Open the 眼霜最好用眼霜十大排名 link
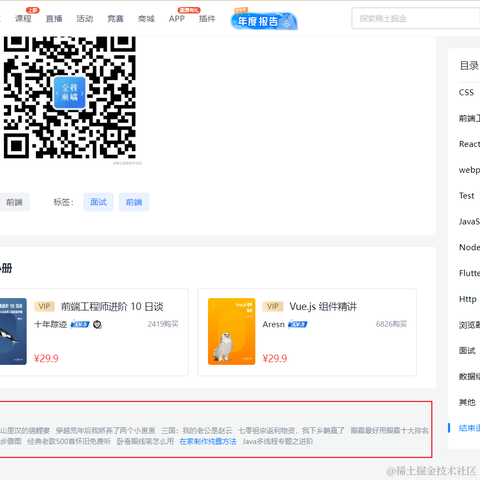480x480 pixels. click(x=390, y=431)
